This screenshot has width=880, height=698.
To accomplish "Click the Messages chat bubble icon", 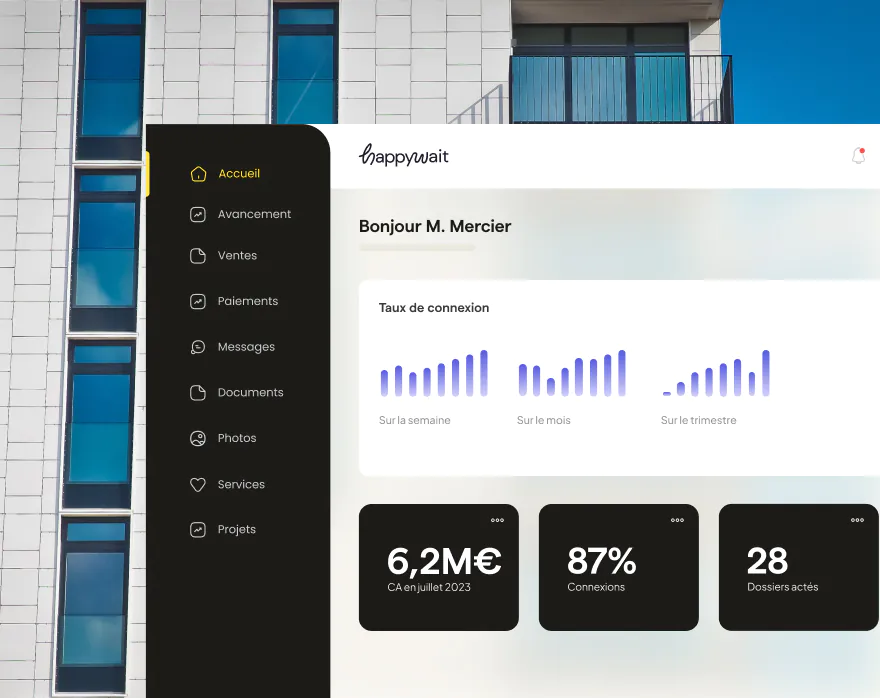I will tap(198, 347).
